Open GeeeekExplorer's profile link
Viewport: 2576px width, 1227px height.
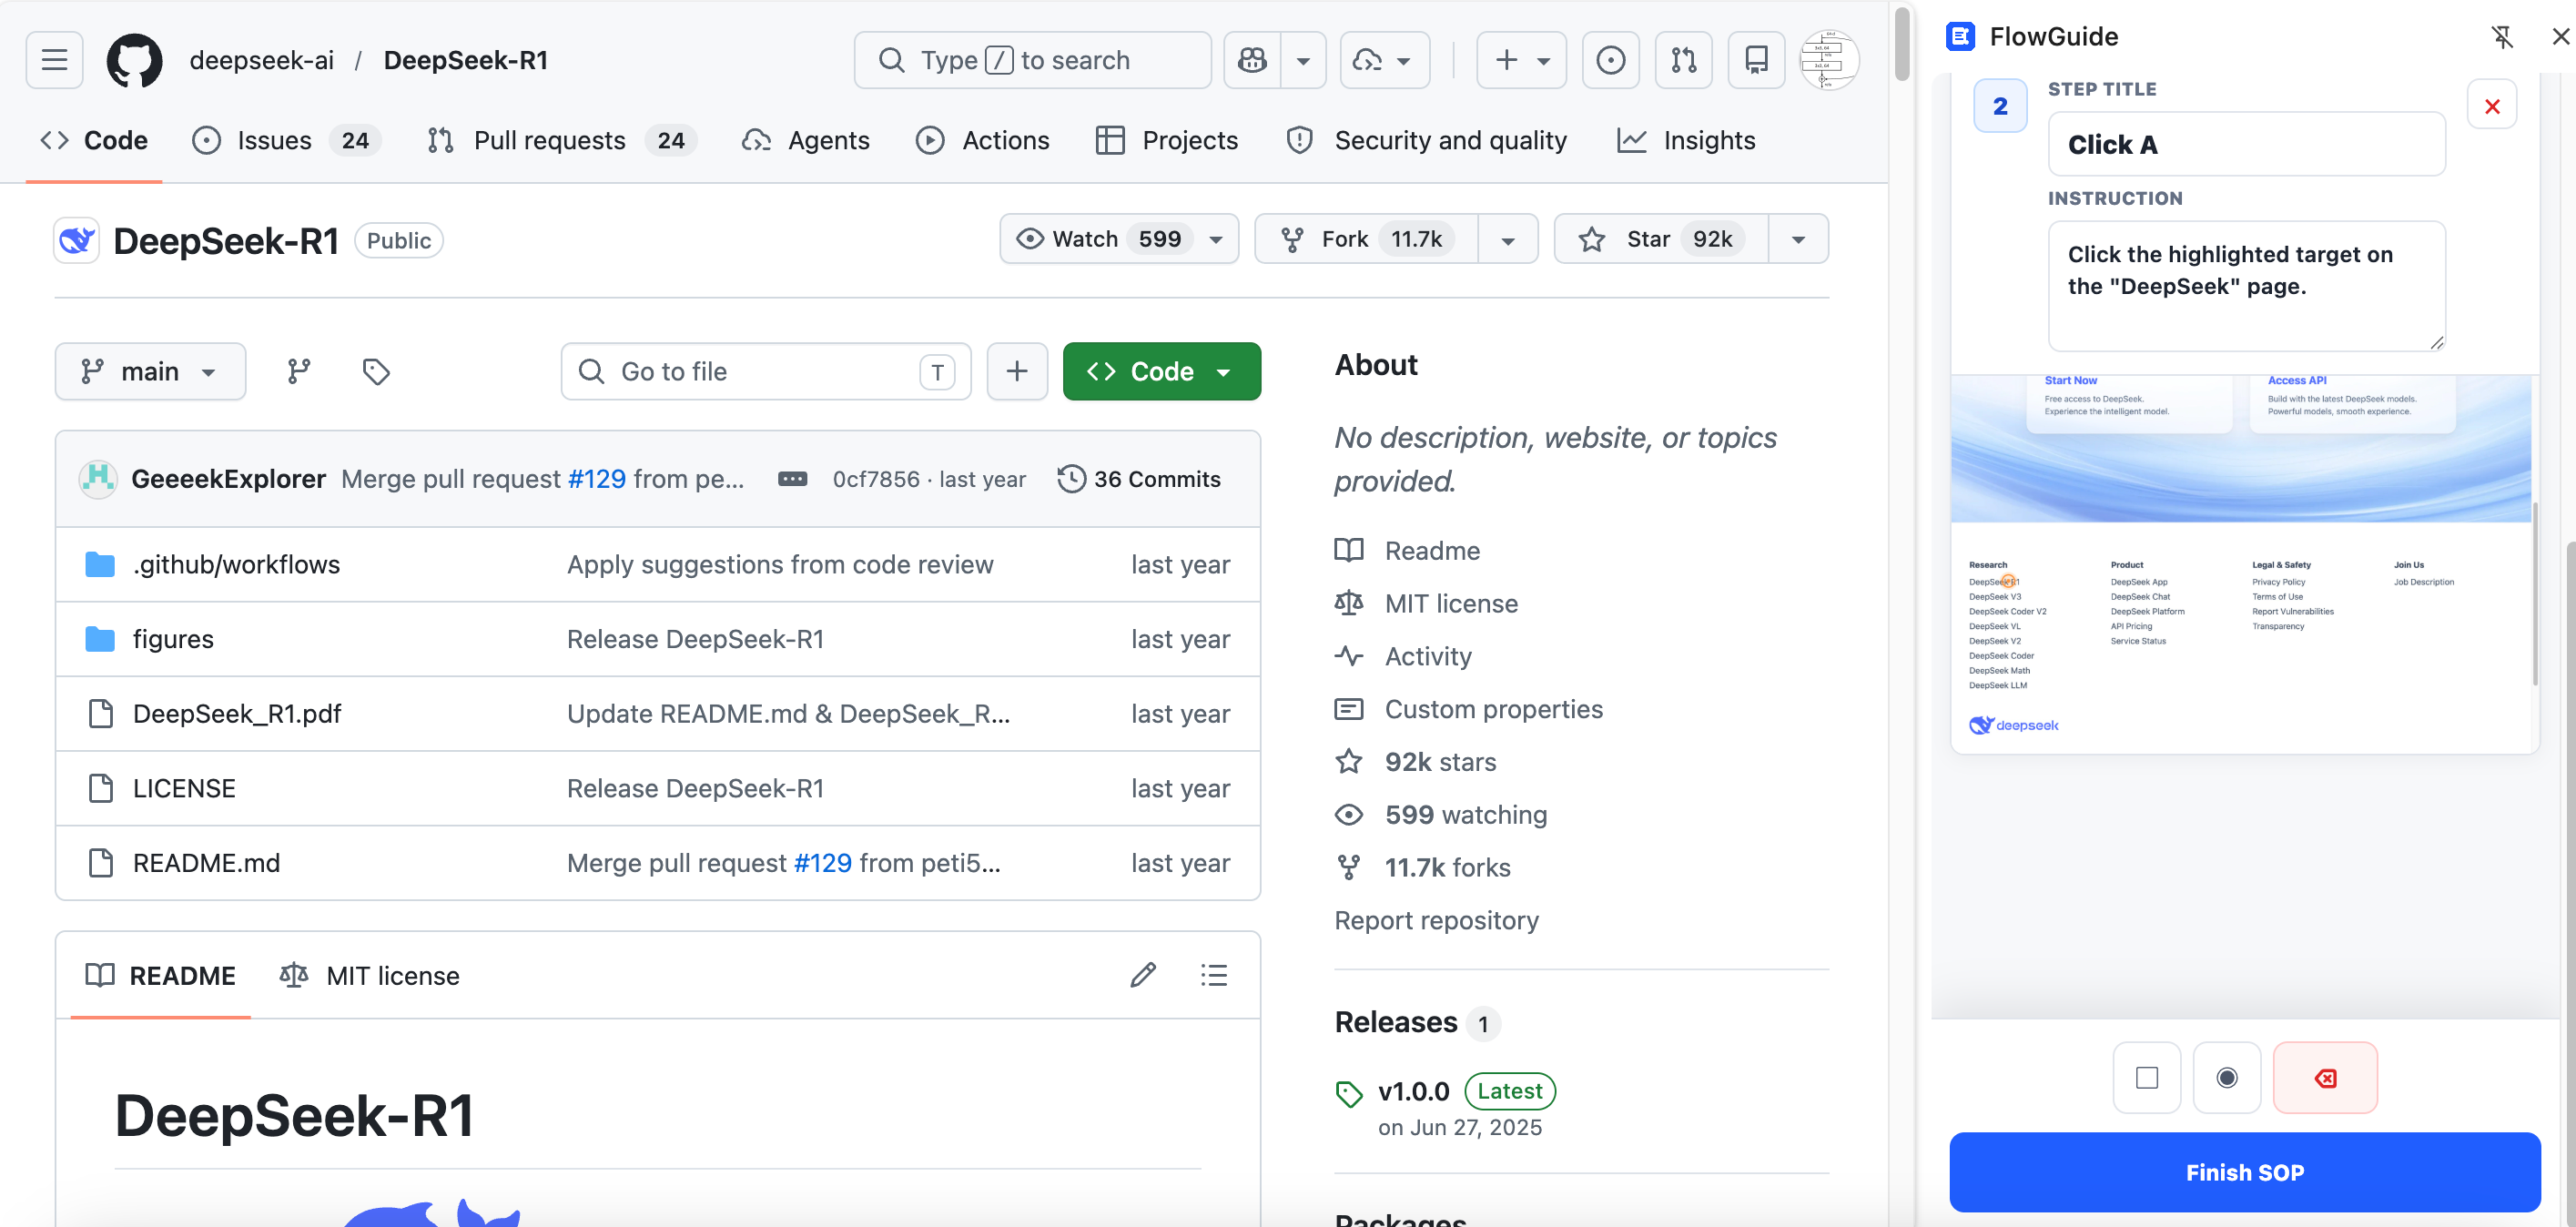tap(228, 479)
